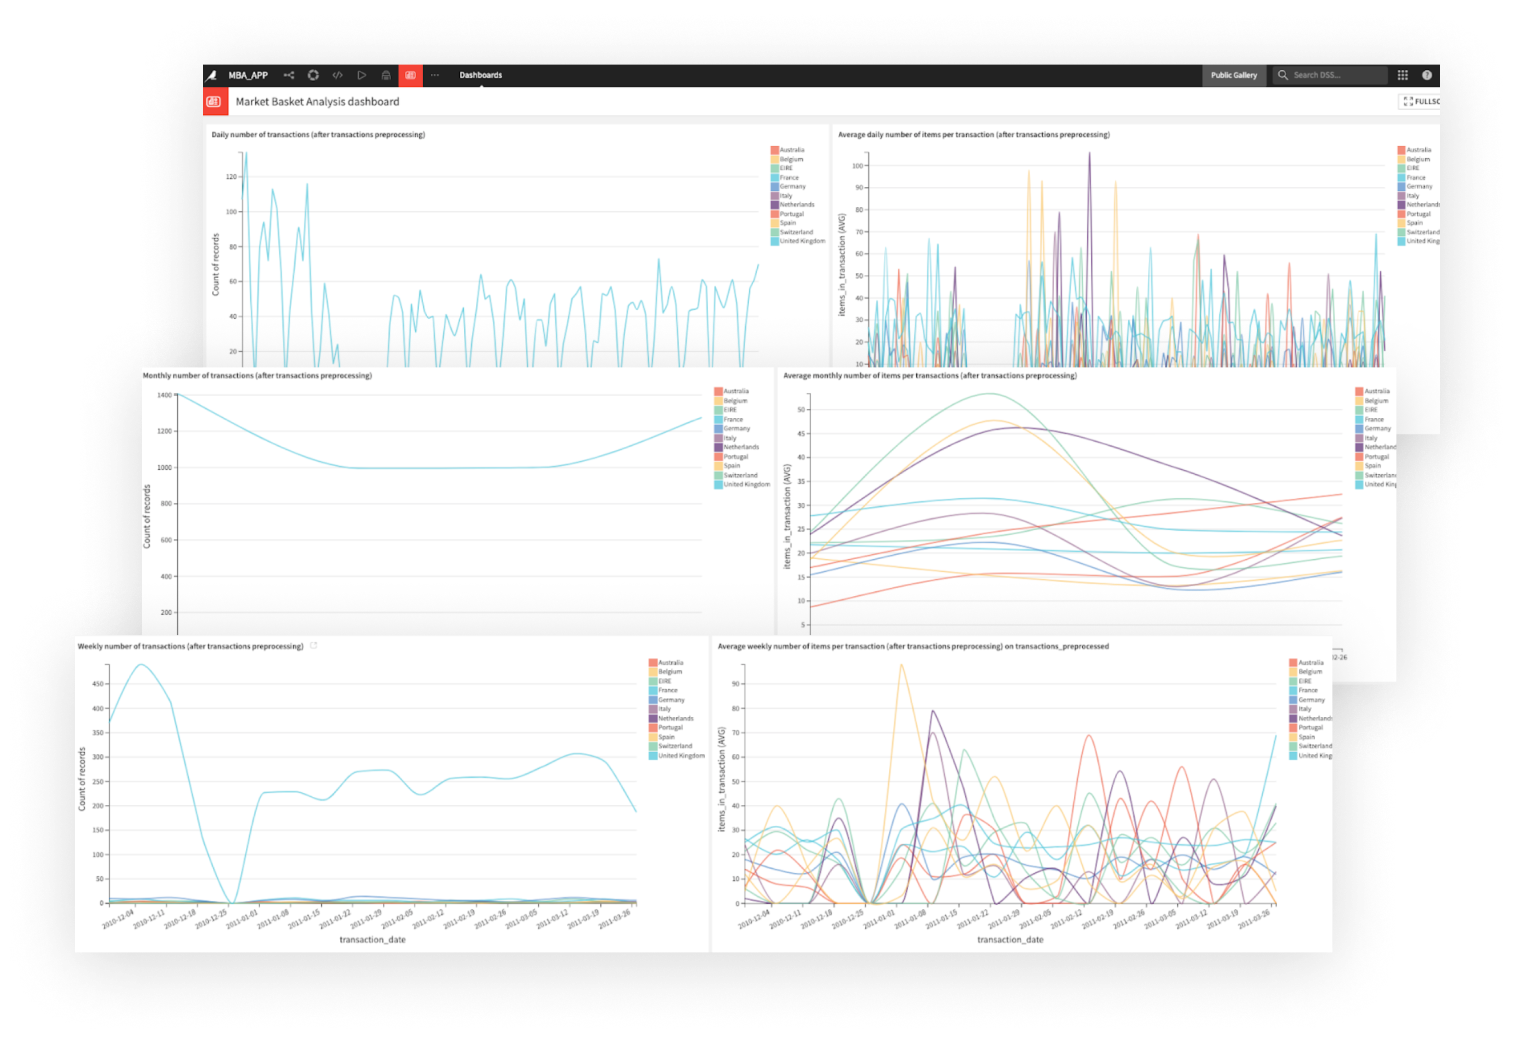1515x1039 pixels.
Task: Click the Dataiku bird logo home icon
Action: pyautogui.click(x=211, y=75)
